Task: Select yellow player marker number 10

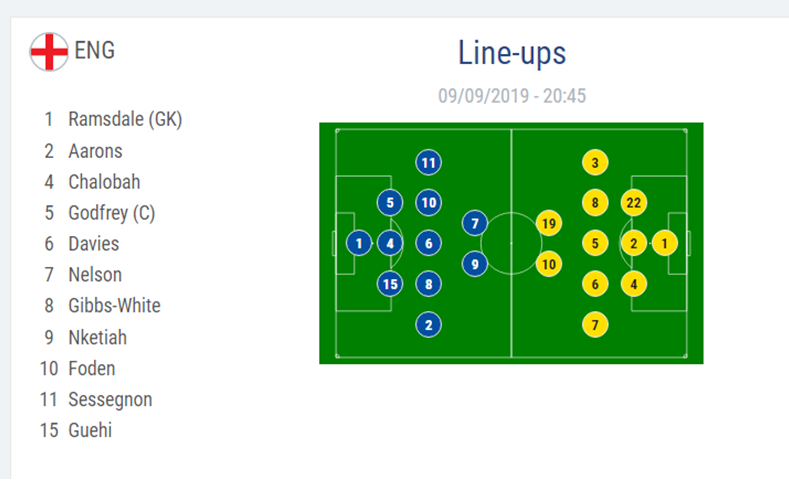Action: tap(548, 264)
